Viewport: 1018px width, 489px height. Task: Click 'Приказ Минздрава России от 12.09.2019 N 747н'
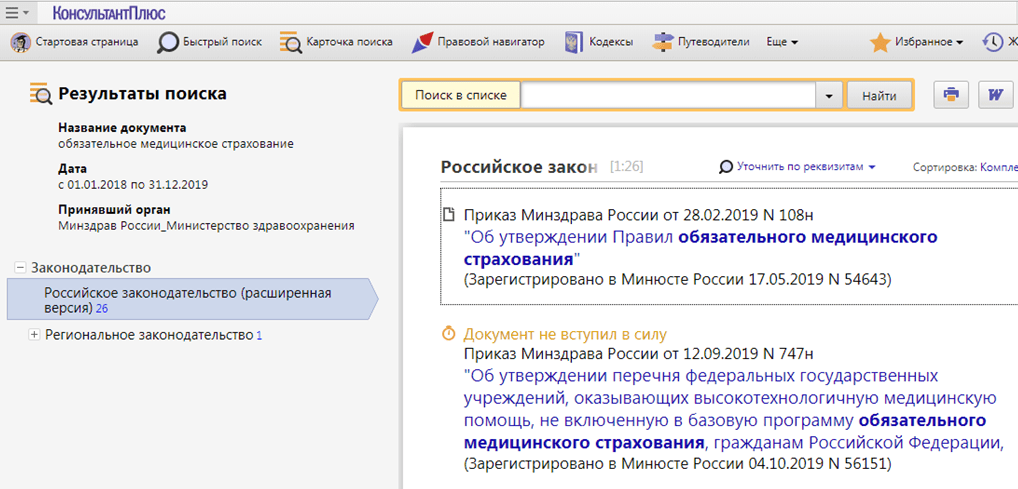point(638,354)
